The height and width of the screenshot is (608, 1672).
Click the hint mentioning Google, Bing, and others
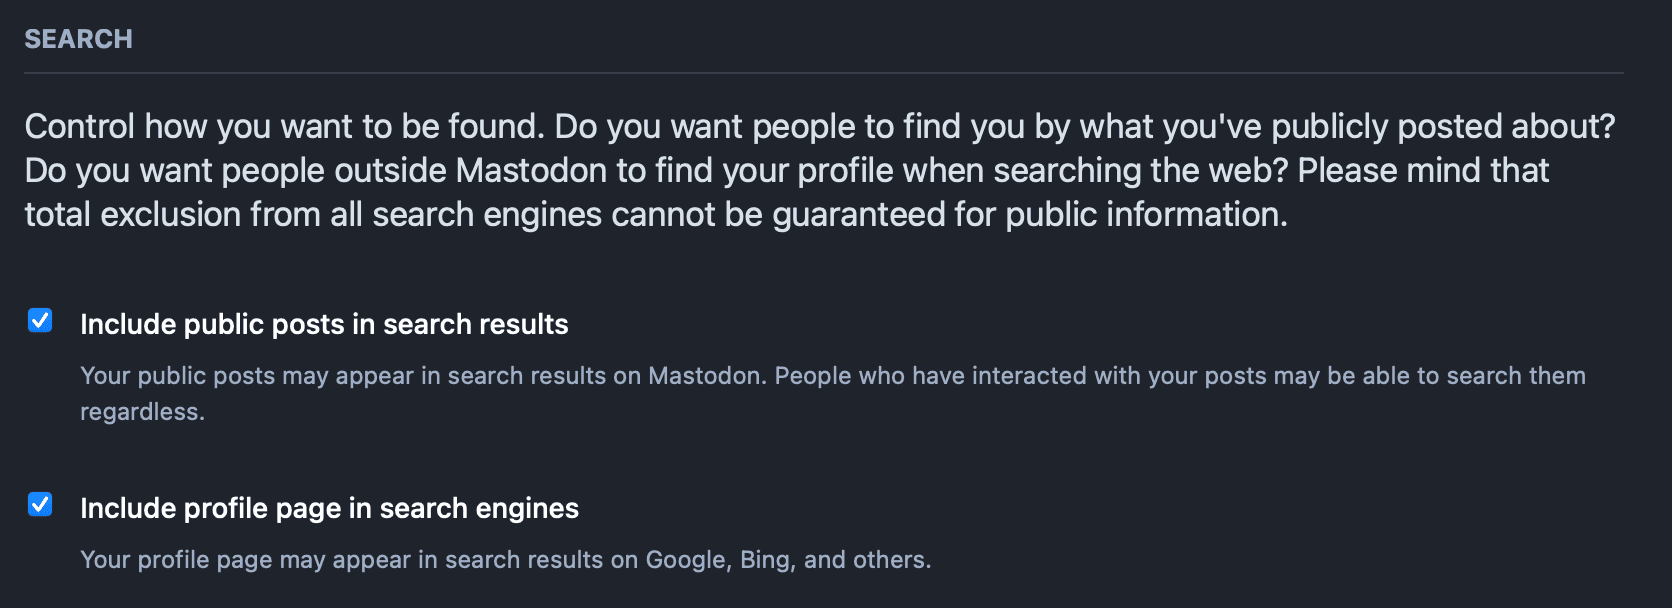click(x=505, y=560)
